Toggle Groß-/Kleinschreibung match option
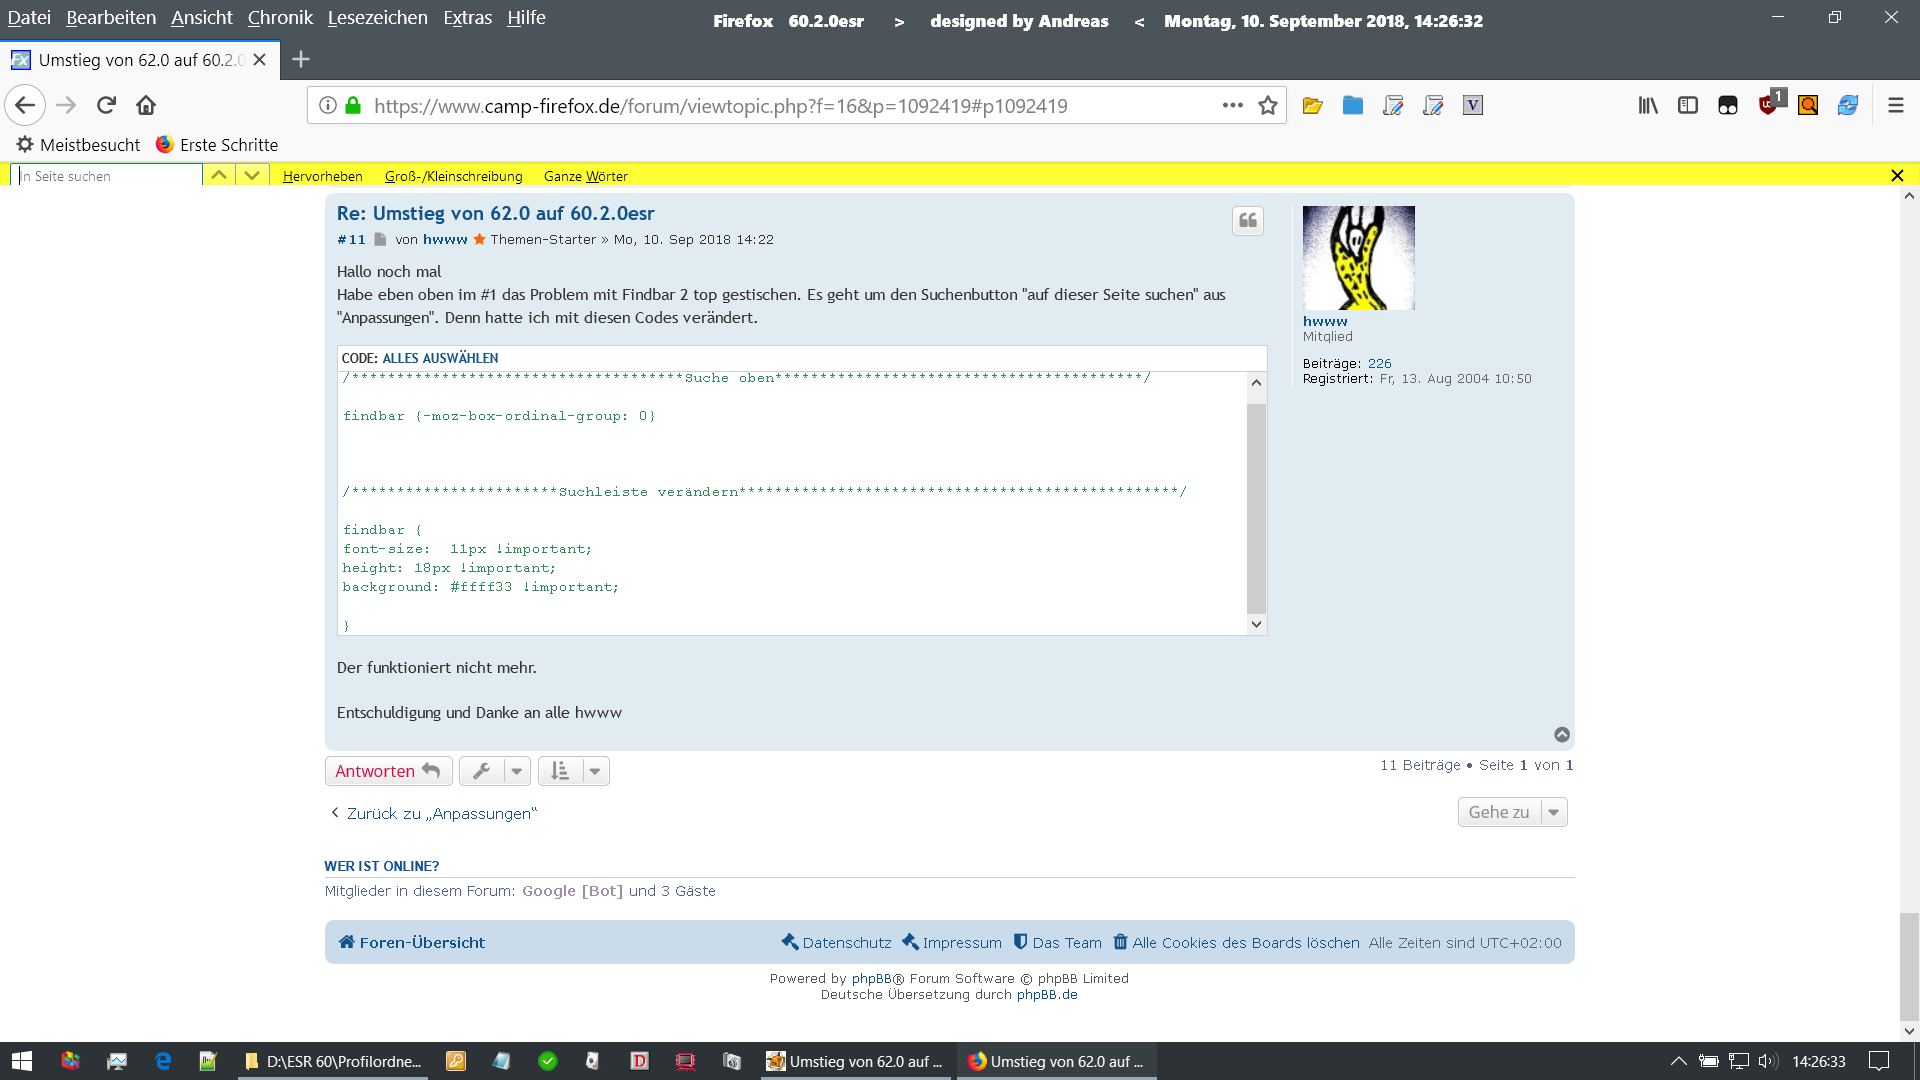The width and height of the screenshot is (1920, 1080). [453, 176]
